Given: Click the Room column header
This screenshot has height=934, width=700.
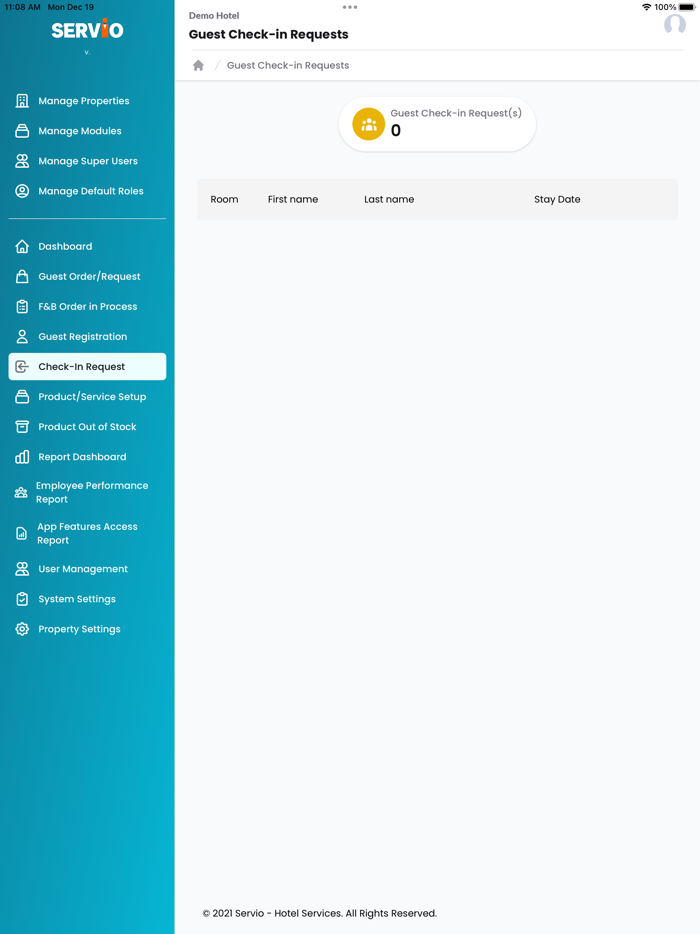Looking at the screenshot, I should [x=224, y=200].
